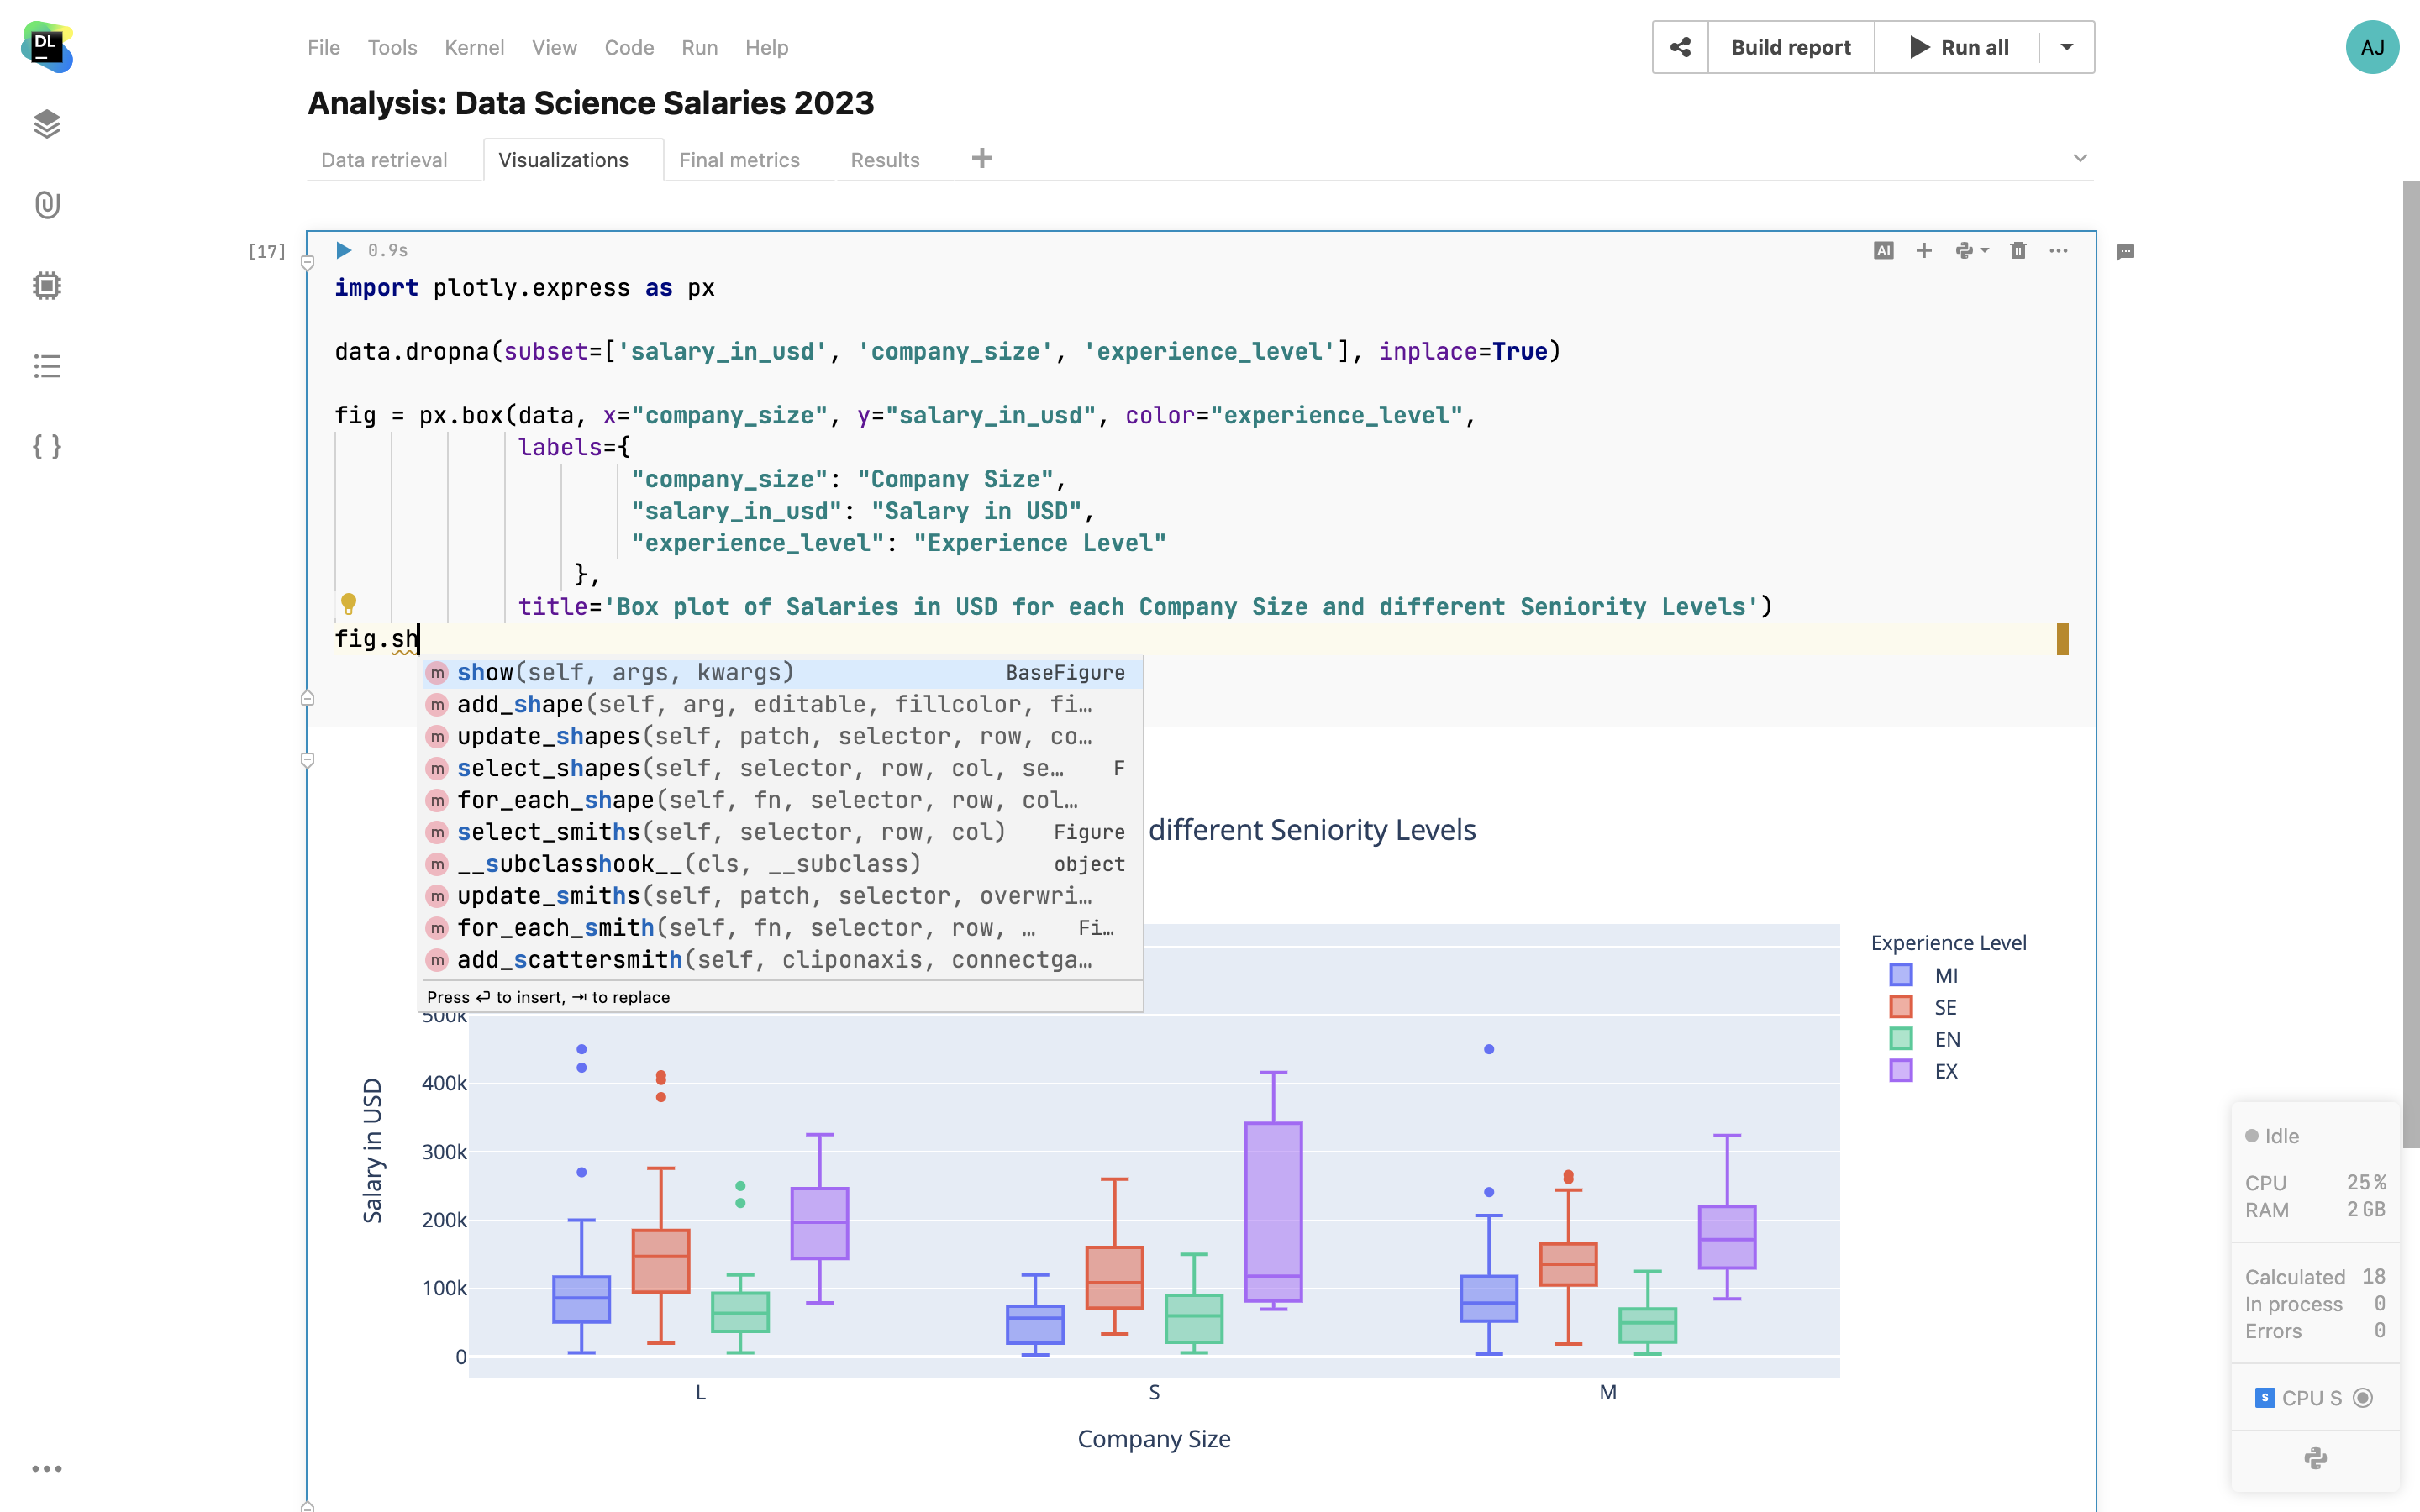The image size is (2420, 1512).
Task: Click the Build report button
Action: tap(1790, 47)
